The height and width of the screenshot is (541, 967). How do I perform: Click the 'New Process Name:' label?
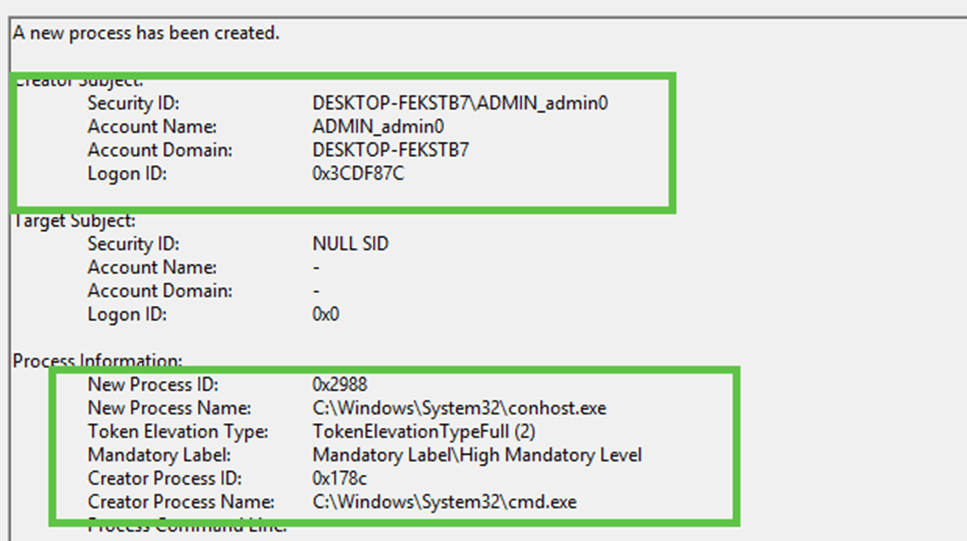[170, 408]
